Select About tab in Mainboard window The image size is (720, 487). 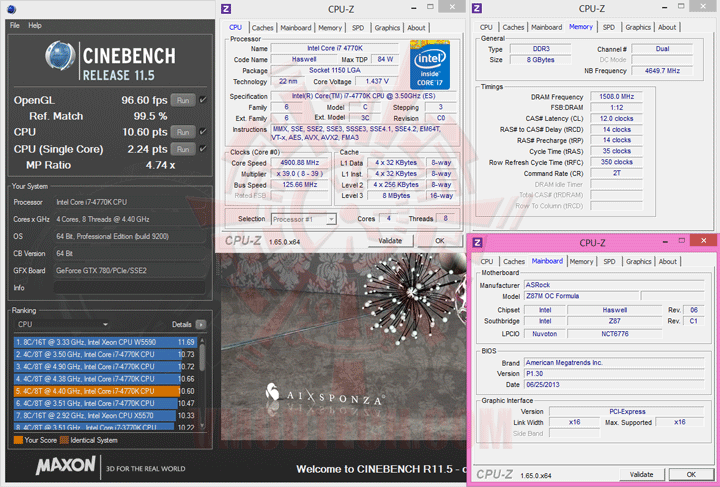pyautogui.click(x=667, y=261)
